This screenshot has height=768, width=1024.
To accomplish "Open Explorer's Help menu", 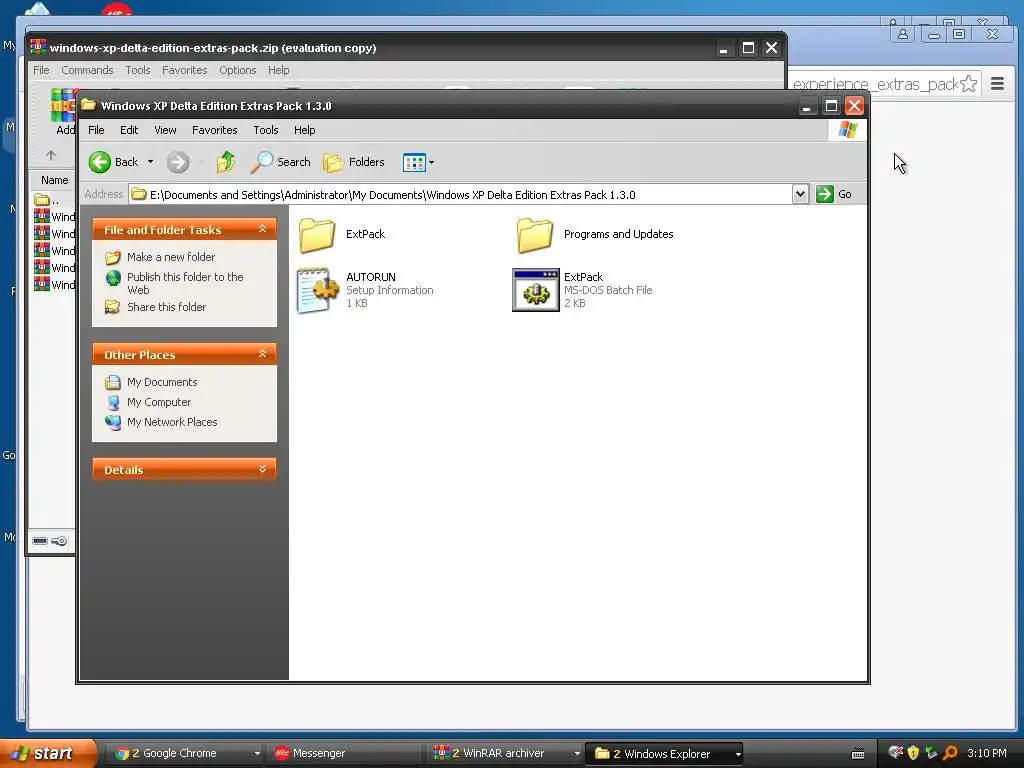I will [x=304, y=130].
